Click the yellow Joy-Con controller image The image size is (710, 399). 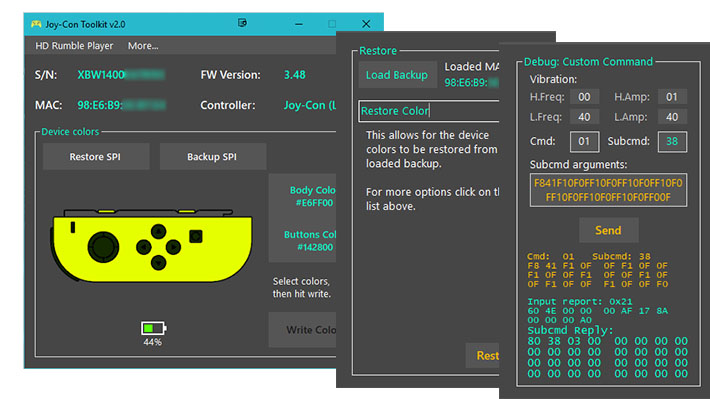151,246
